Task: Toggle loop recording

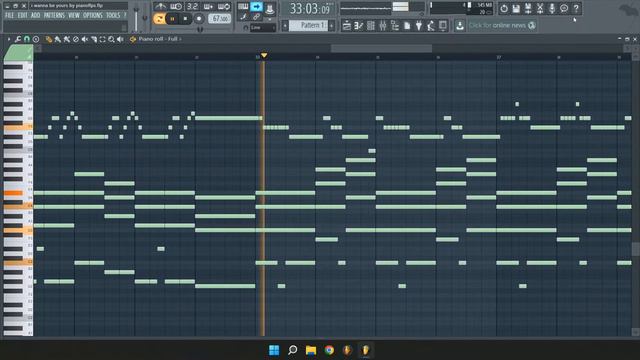Action: [x=224, y=7]
